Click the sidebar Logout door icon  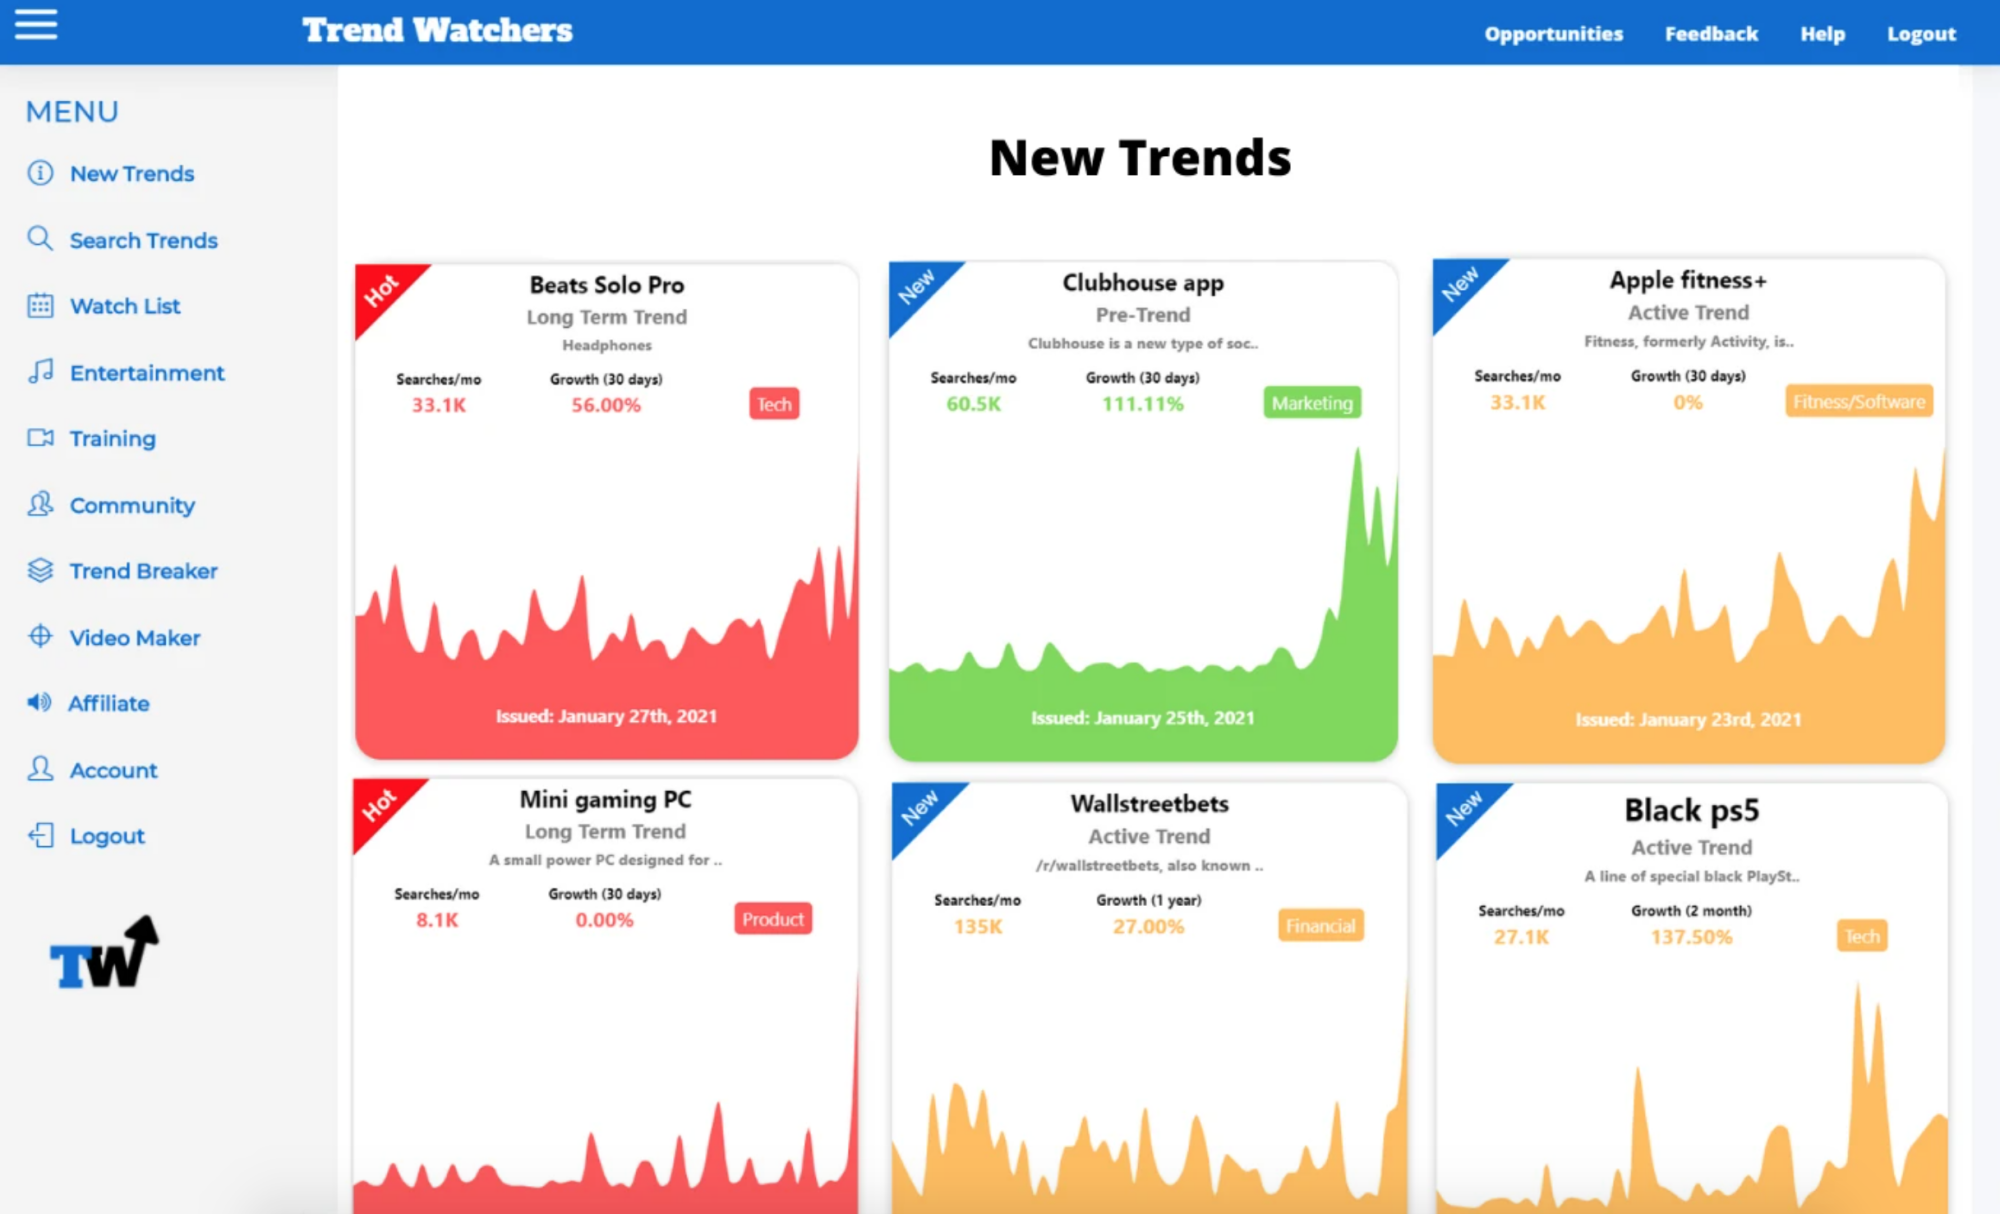40,835
